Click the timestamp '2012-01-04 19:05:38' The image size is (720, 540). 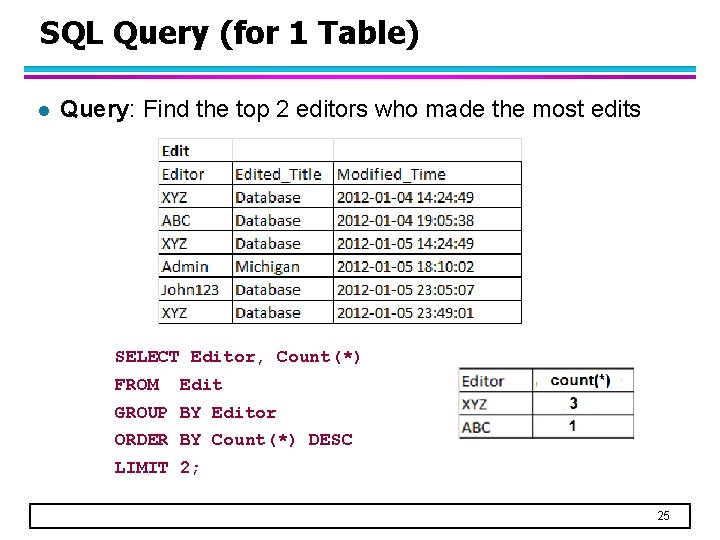[405, 220]
